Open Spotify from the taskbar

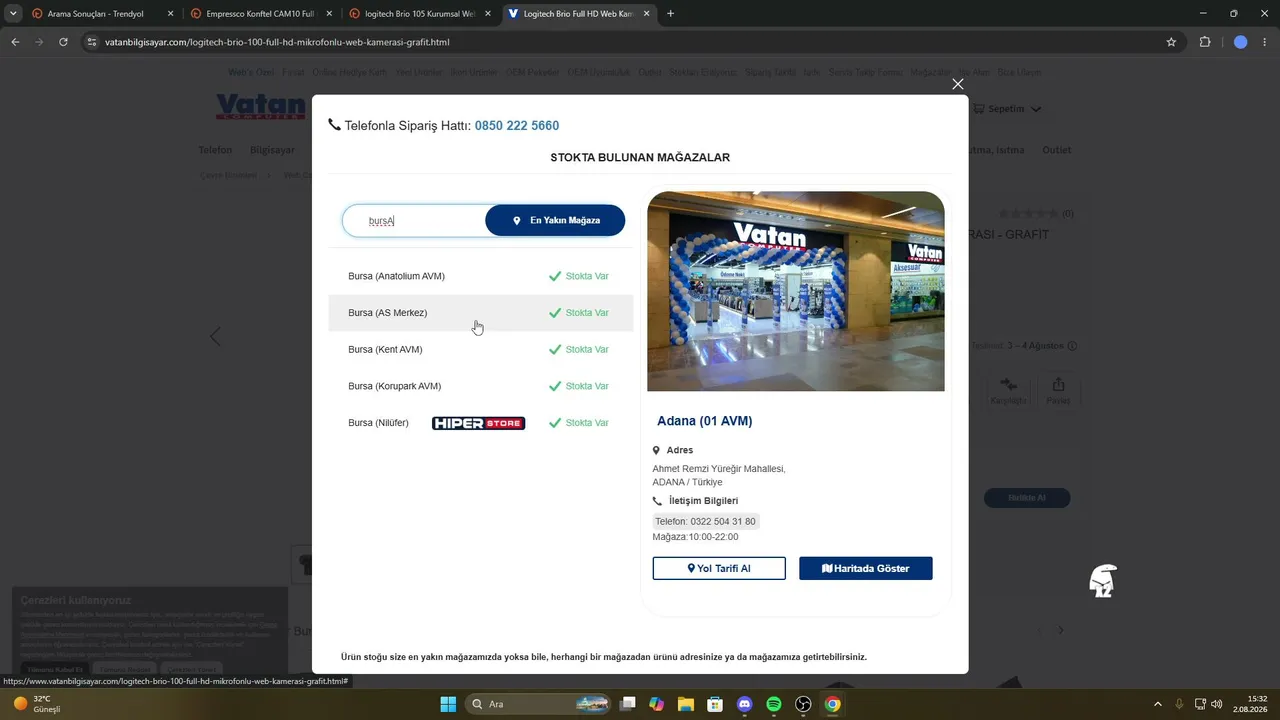(774, 704)
